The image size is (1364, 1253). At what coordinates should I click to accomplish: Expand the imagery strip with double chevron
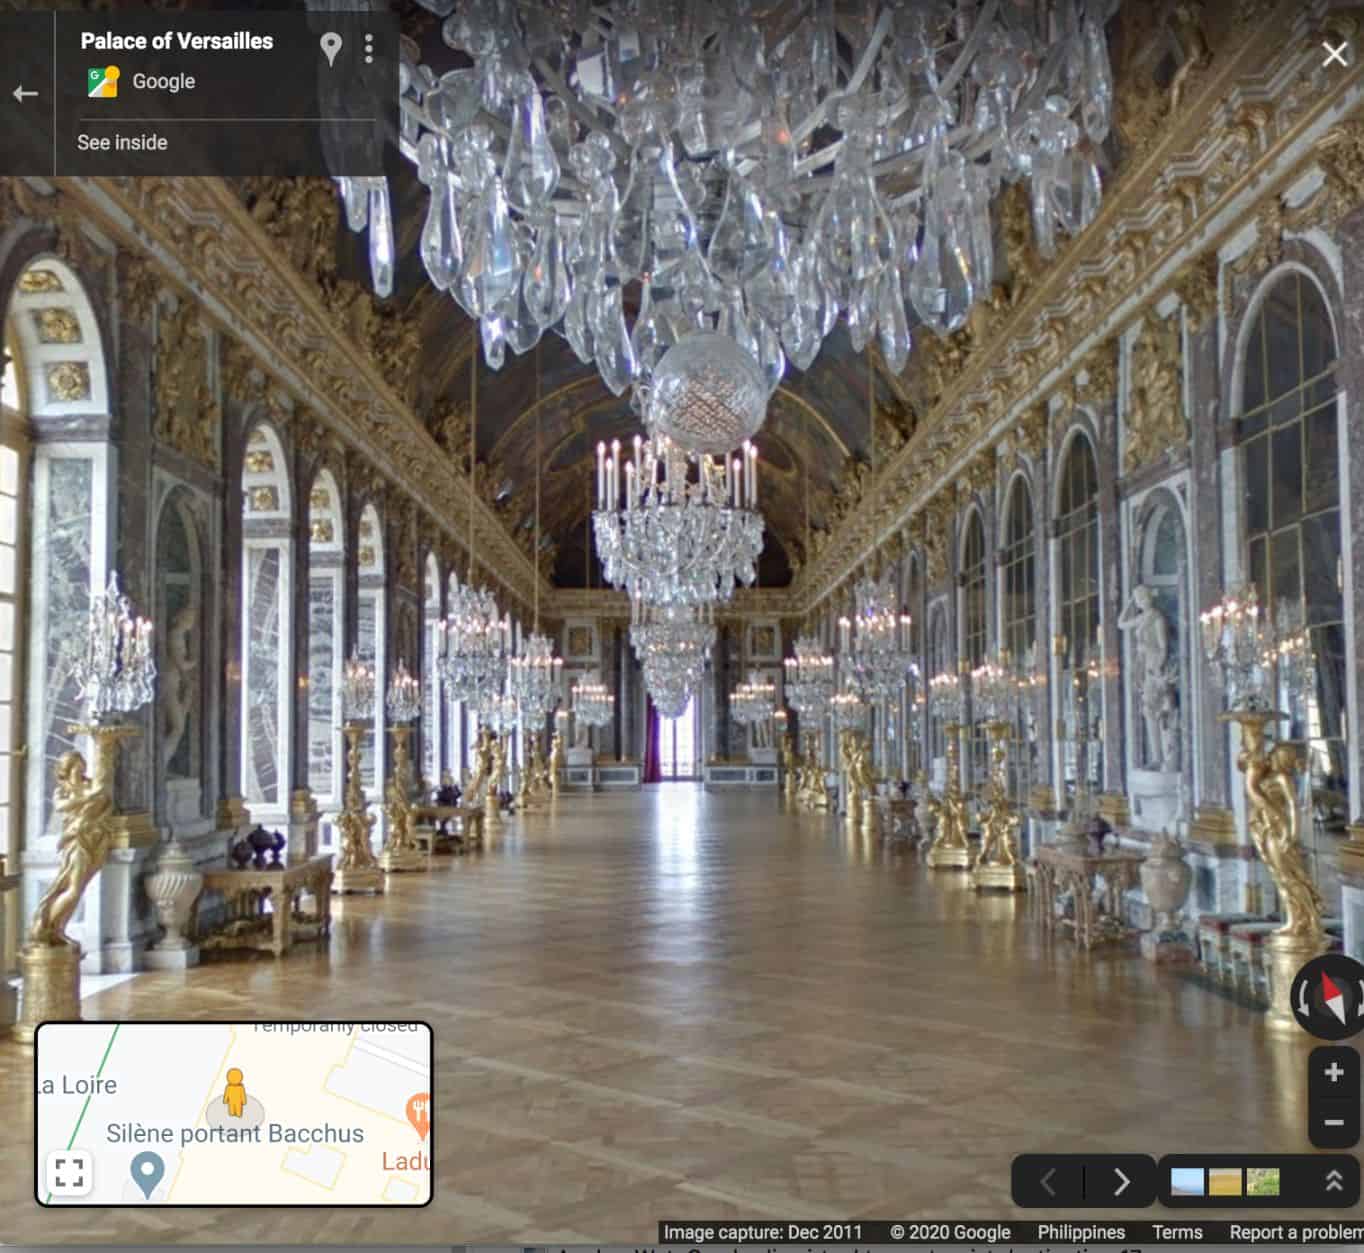click(x=1333, y=1181)
